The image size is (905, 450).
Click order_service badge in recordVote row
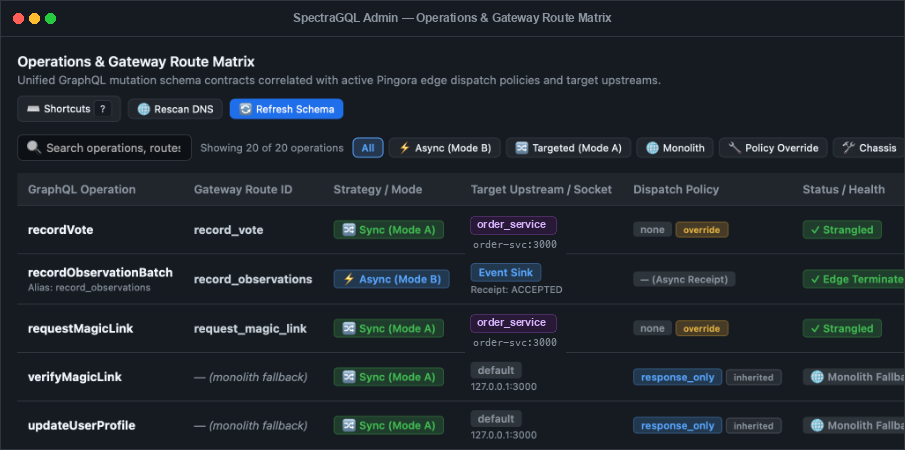pos(513,226)
